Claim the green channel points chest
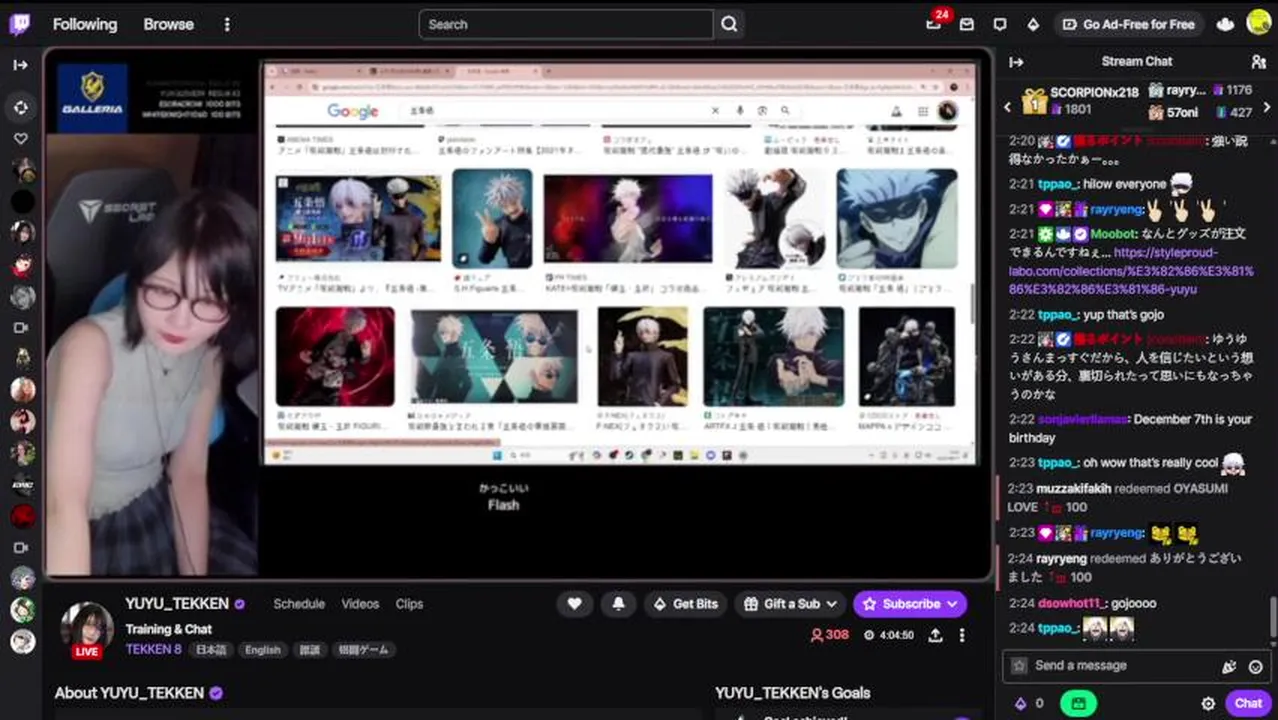 point(1078,703)
